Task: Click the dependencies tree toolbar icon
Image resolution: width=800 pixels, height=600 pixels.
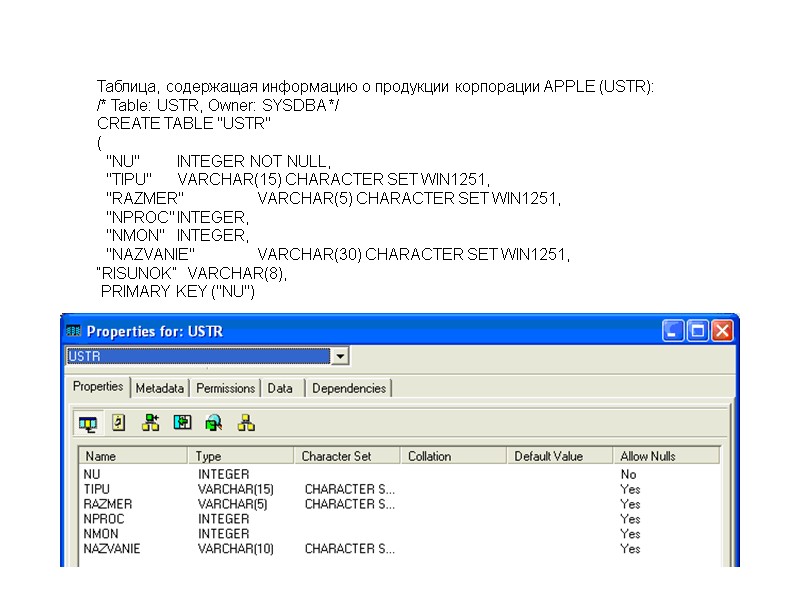Action: coord(246,423)
